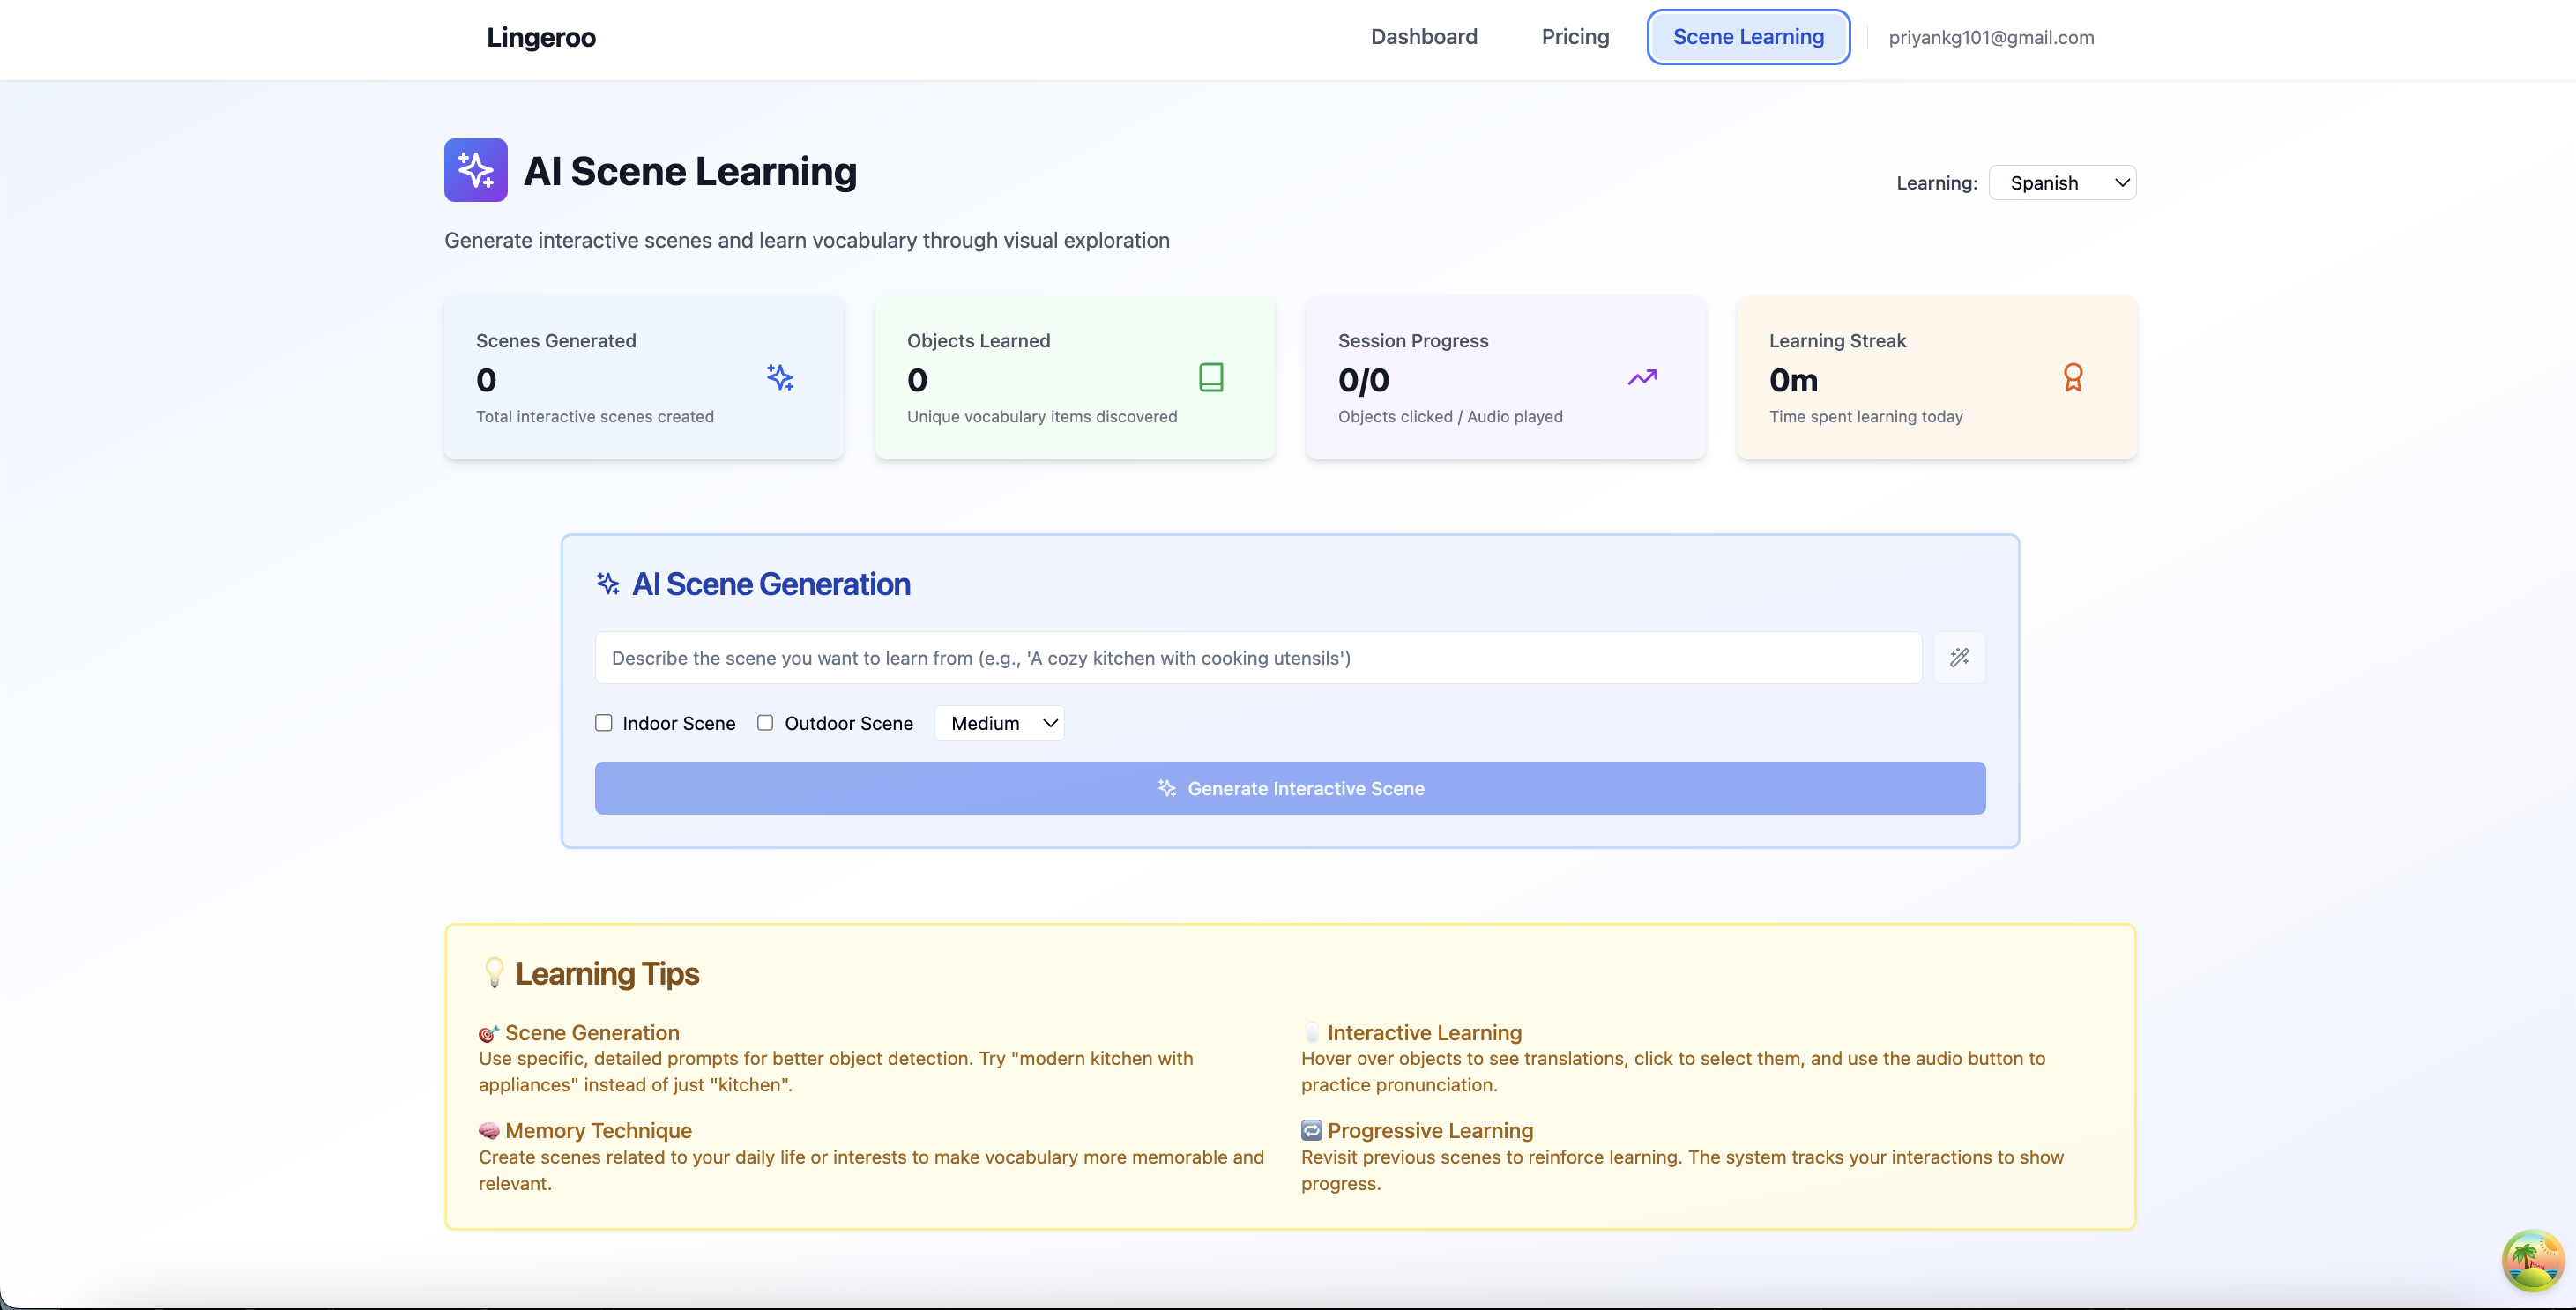Click the green book icon in Objects Learned

tap(1210, 377)
